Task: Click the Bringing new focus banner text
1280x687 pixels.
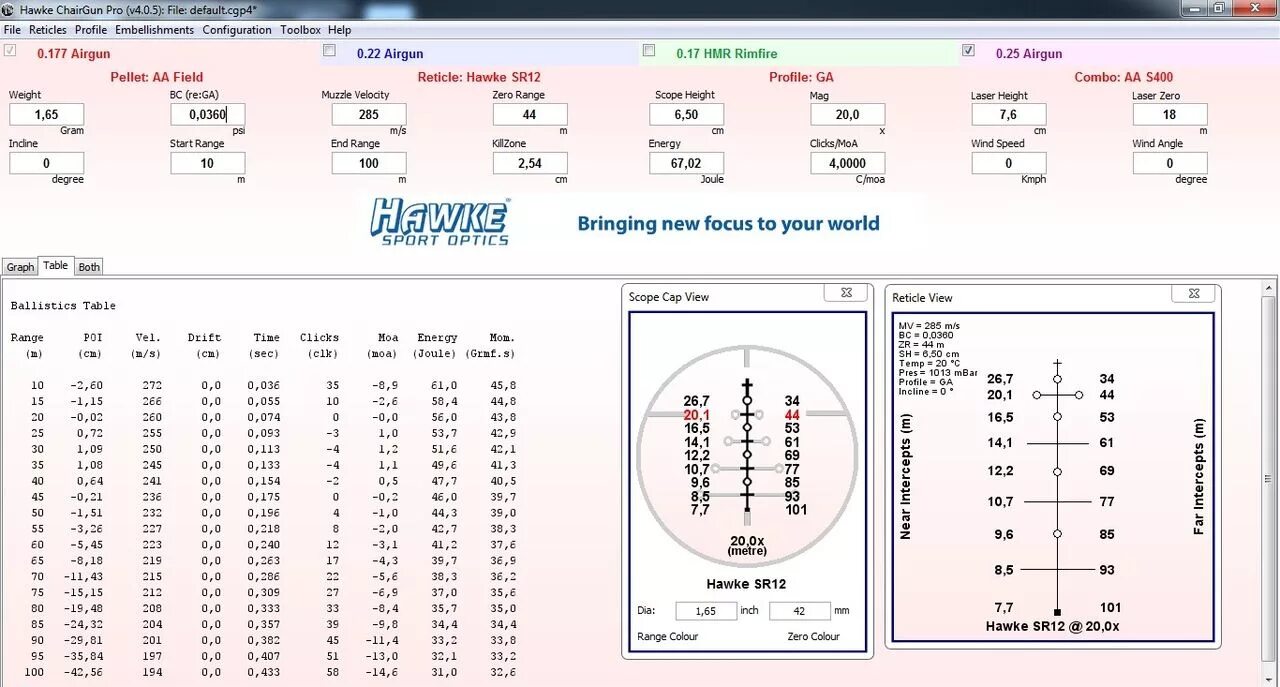Action: 728,223
